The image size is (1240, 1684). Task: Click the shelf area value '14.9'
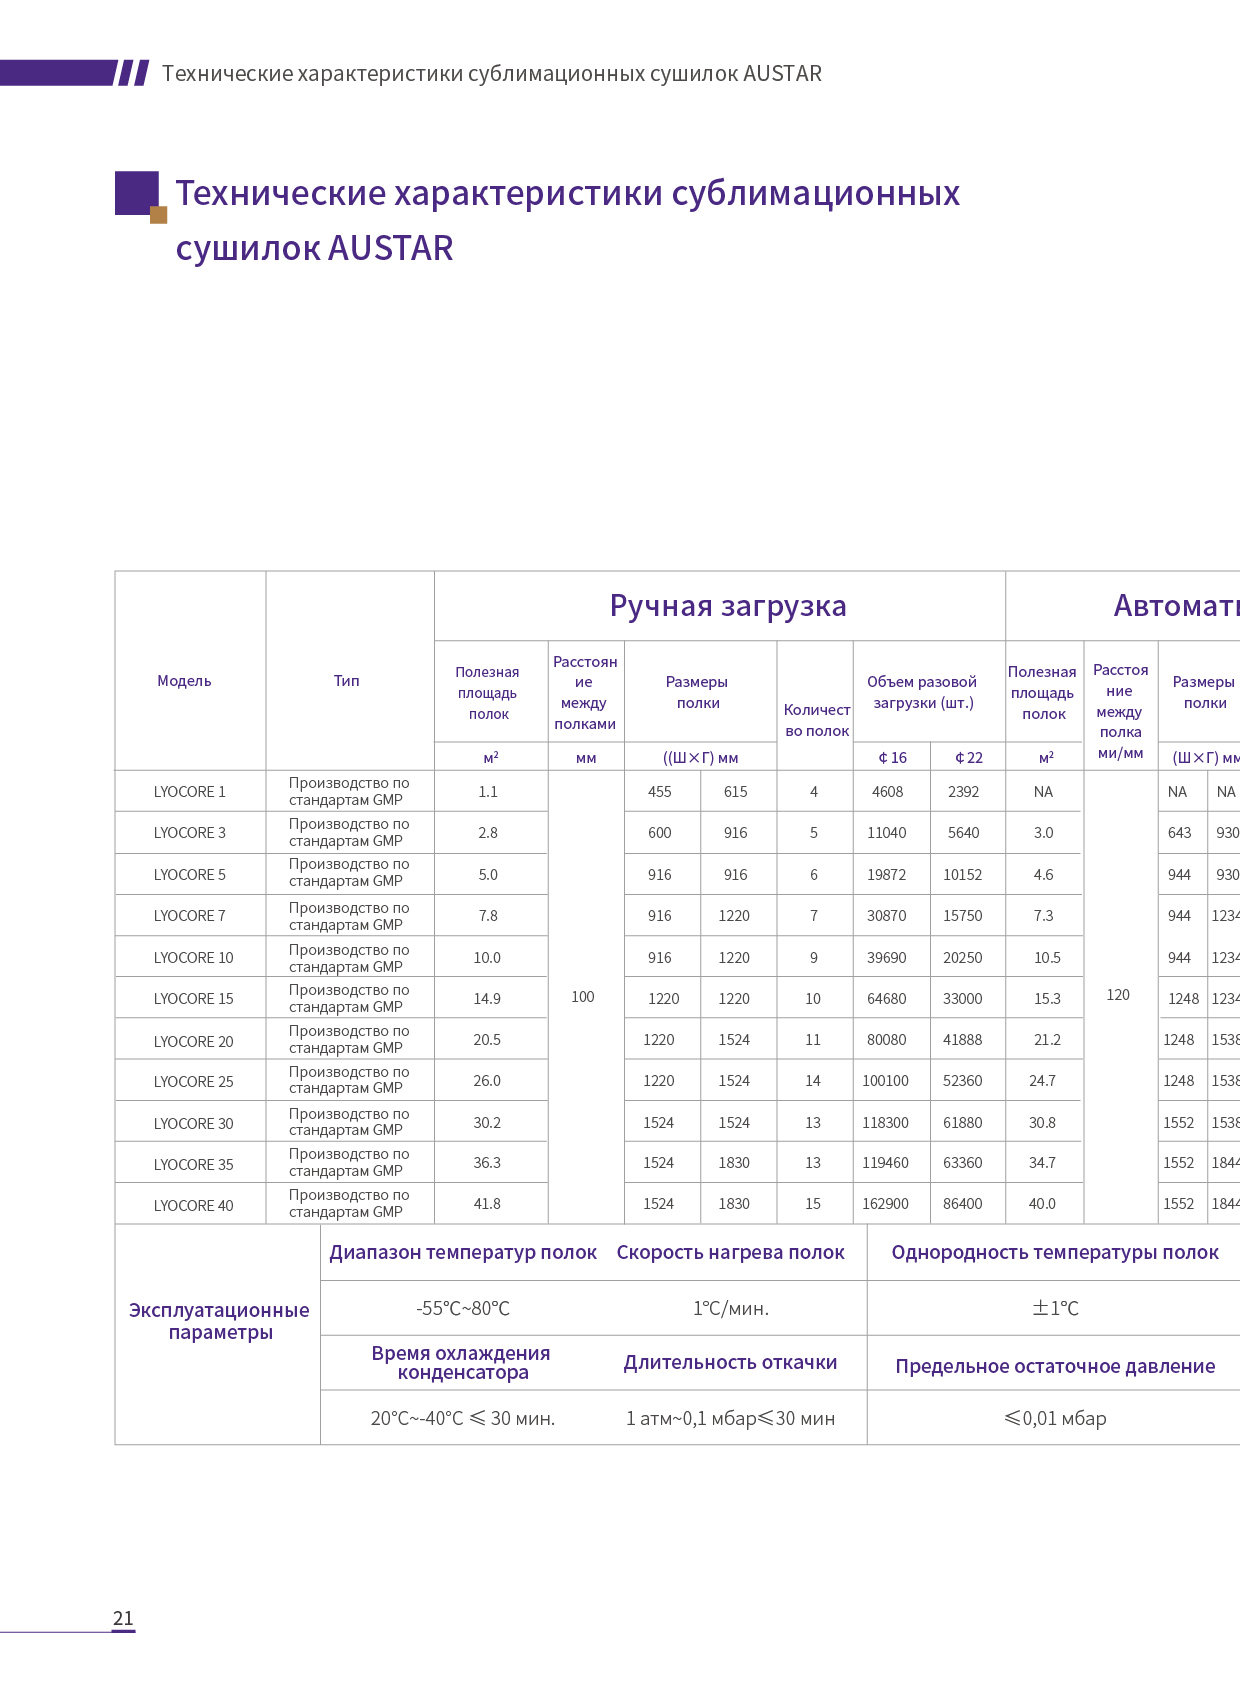487,999
